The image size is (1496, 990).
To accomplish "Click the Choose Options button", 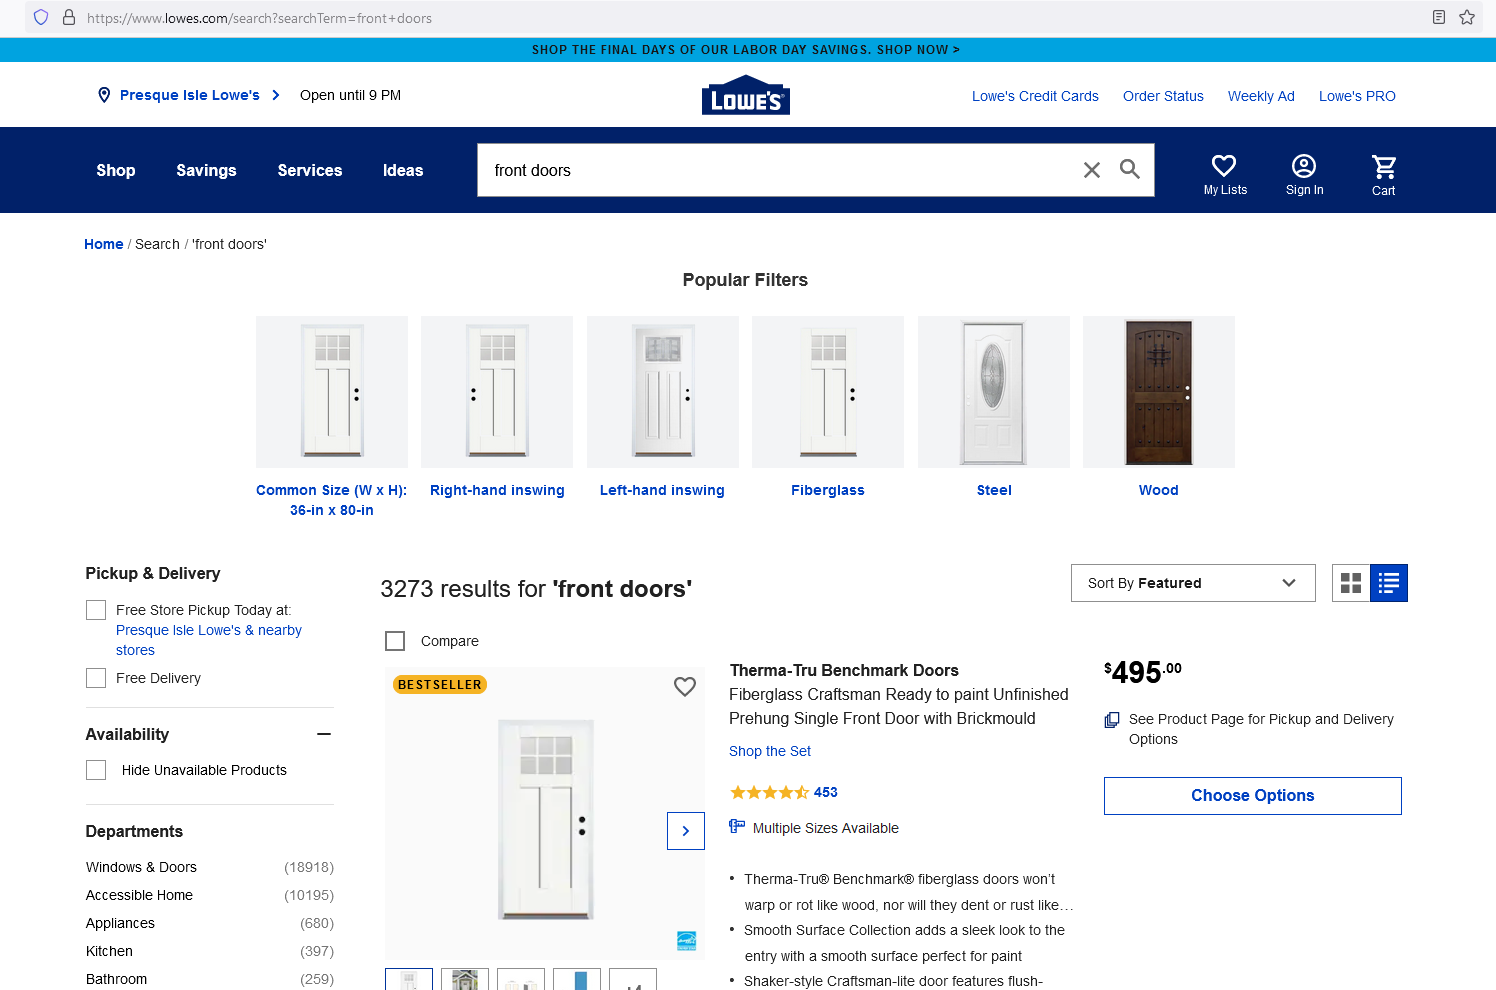I will click(x=1252, y=795).
